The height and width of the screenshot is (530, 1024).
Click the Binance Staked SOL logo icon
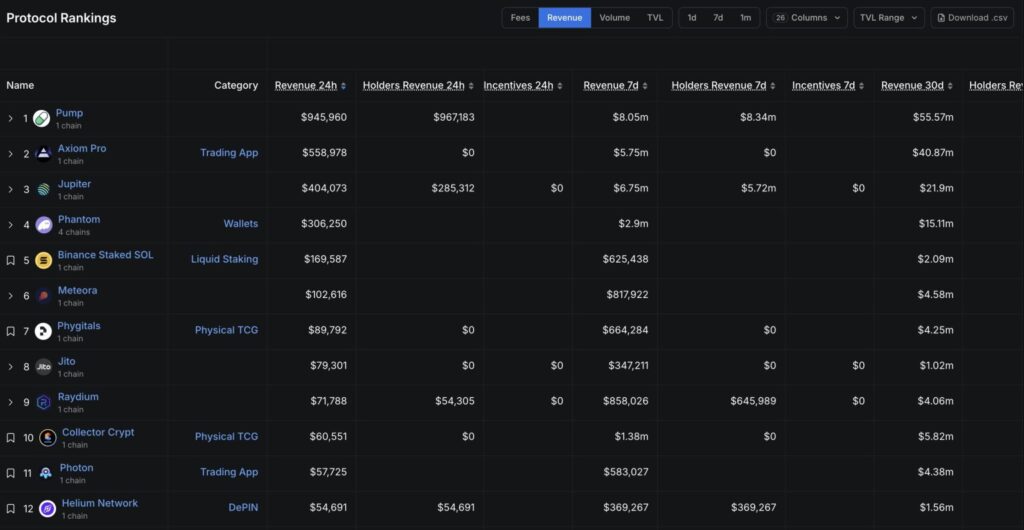click(x=43, y=260)
